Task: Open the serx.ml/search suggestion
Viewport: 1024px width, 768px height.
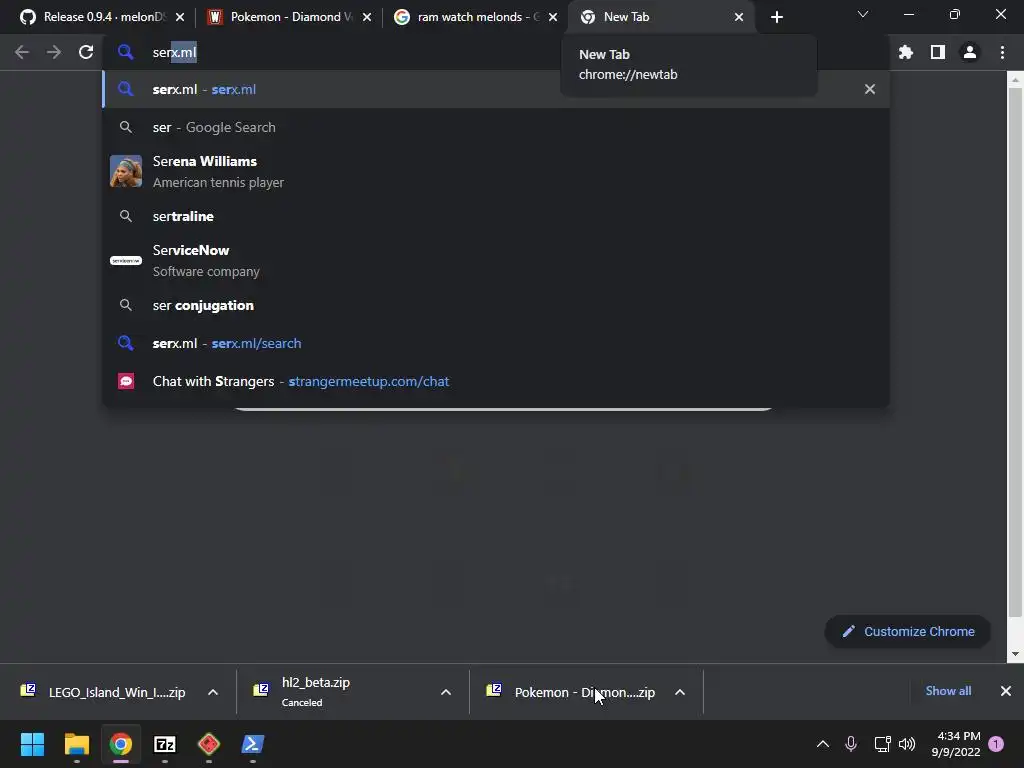Action: click(x=496, y=343)
